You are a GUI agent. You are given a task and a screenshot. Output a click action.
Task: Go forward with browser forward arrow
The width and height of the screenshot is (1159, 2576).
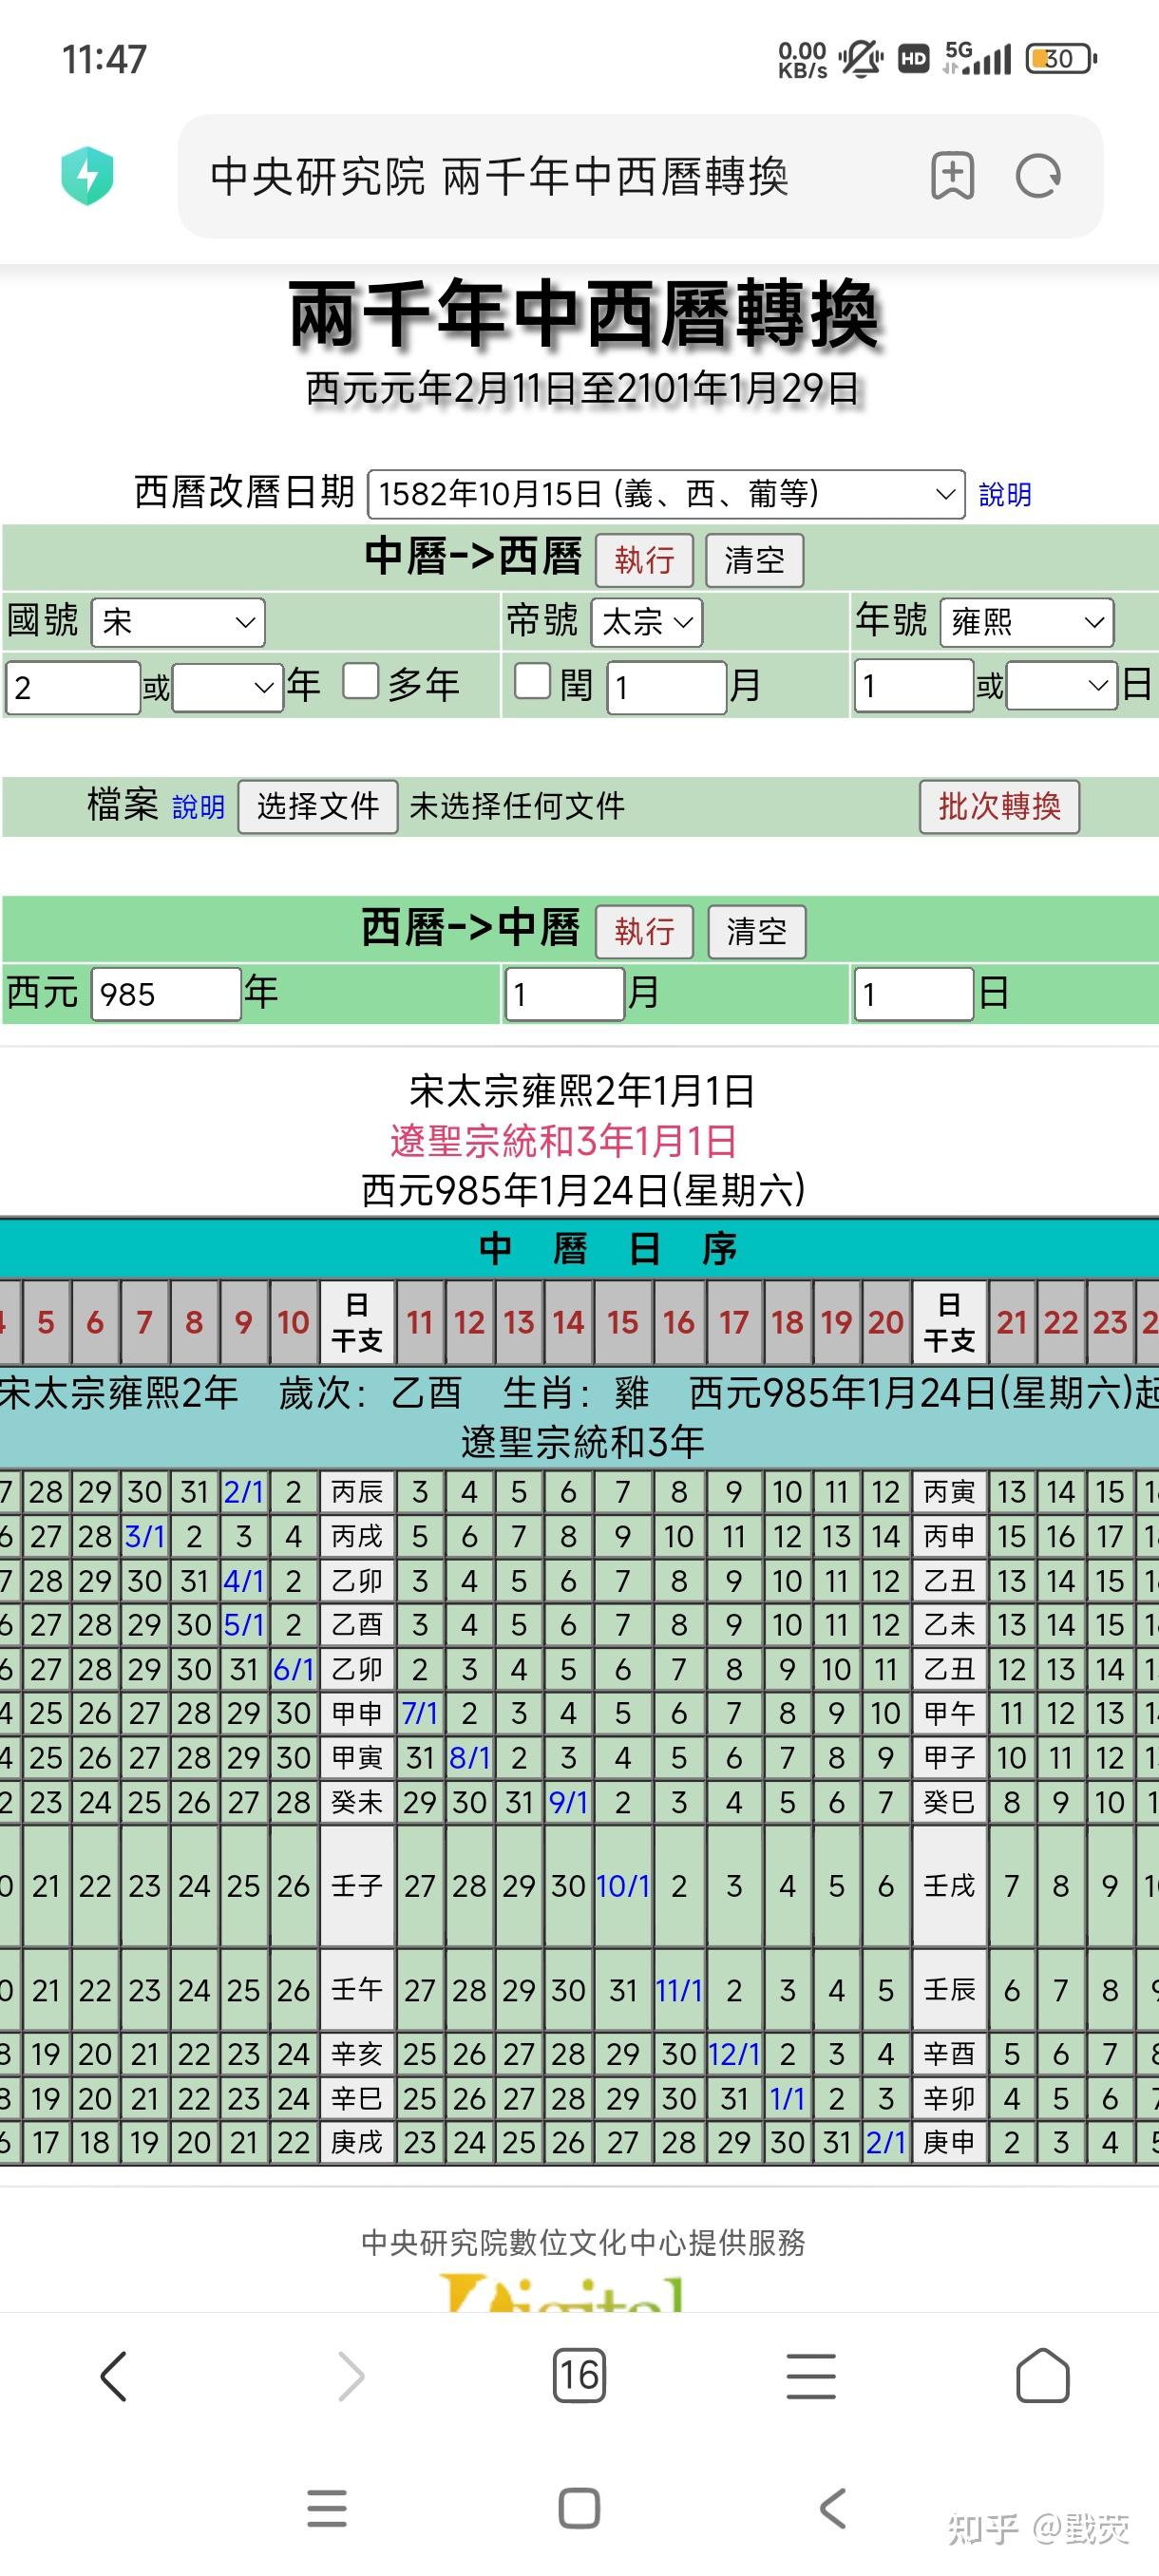(350, 2376)
